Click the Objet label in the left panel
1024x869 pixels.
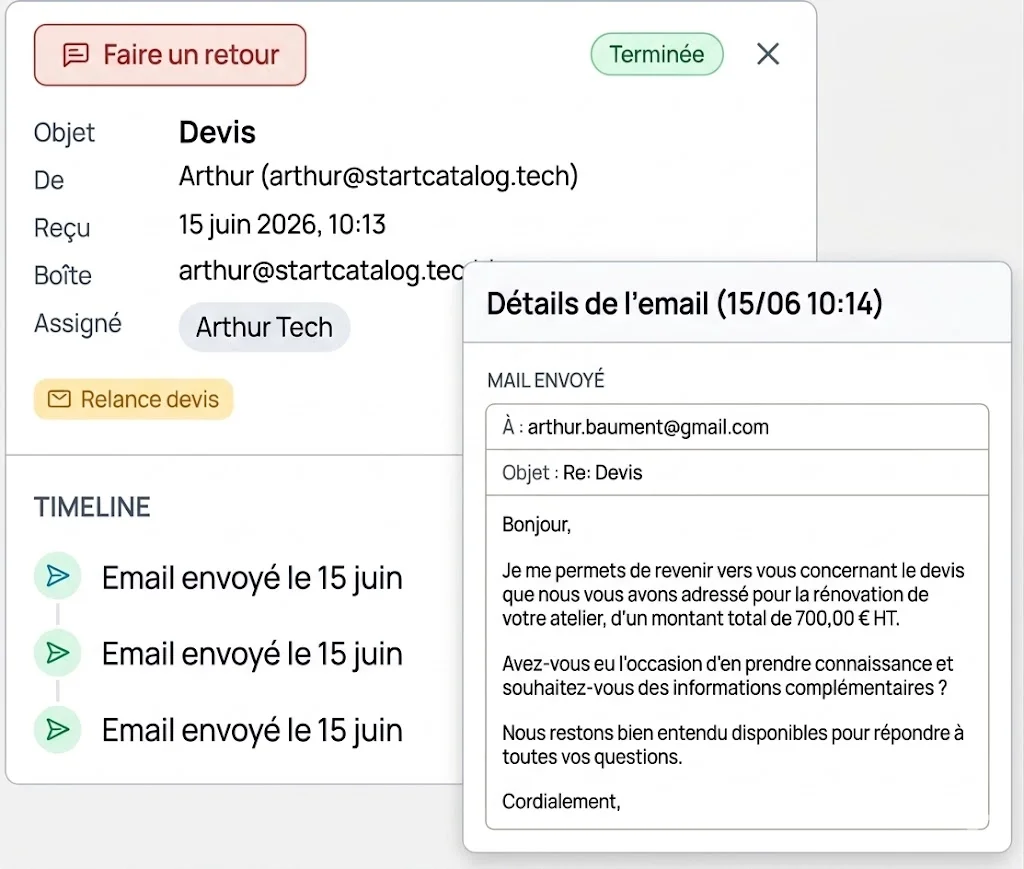(x=64, y=133)
